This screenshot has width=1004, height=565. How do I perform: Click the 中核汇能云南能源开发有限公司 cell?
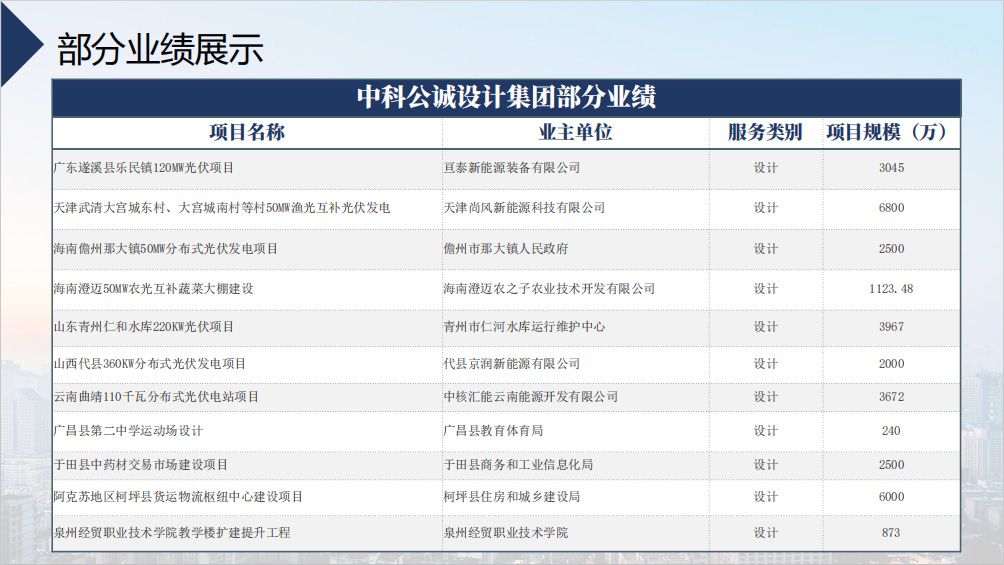coord(531,397)
